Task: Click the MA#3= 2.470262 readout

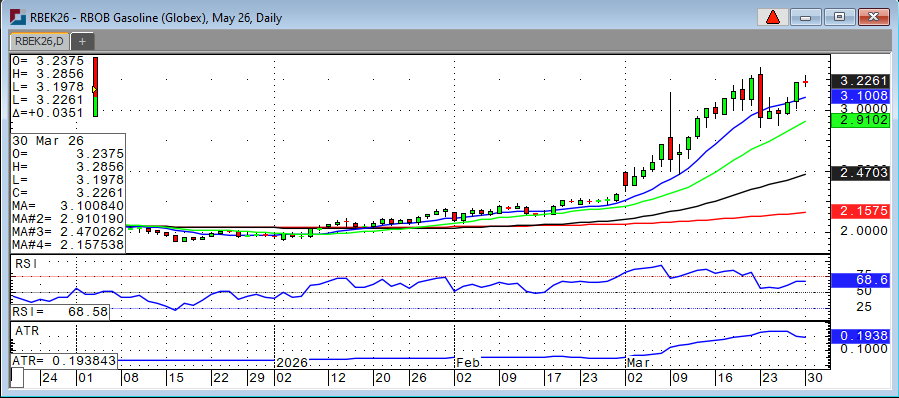Action: (68, 232)
